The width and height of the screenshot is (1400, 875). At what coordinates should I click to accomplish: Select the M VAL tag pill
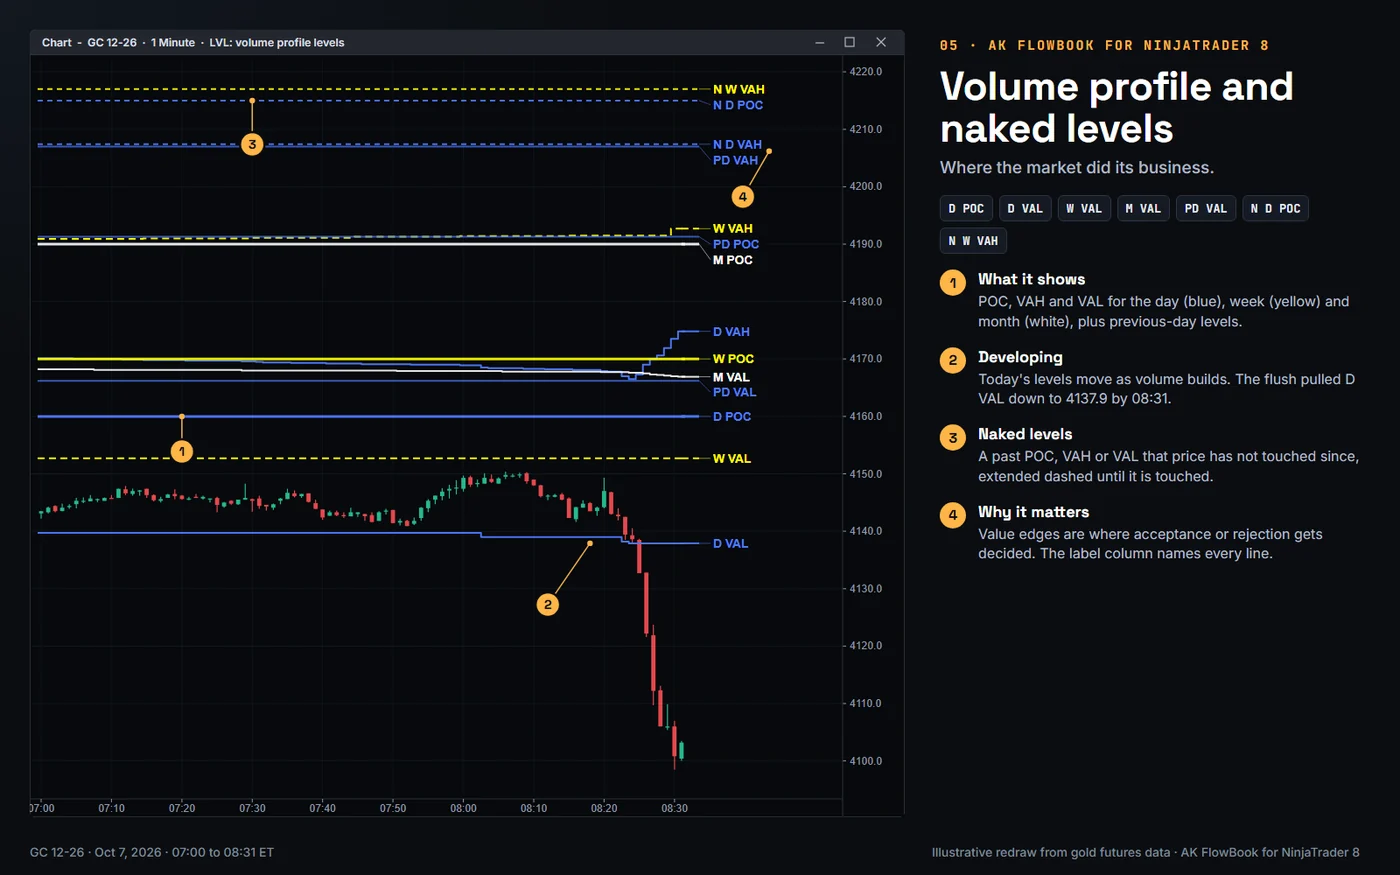pos(1143,208)
